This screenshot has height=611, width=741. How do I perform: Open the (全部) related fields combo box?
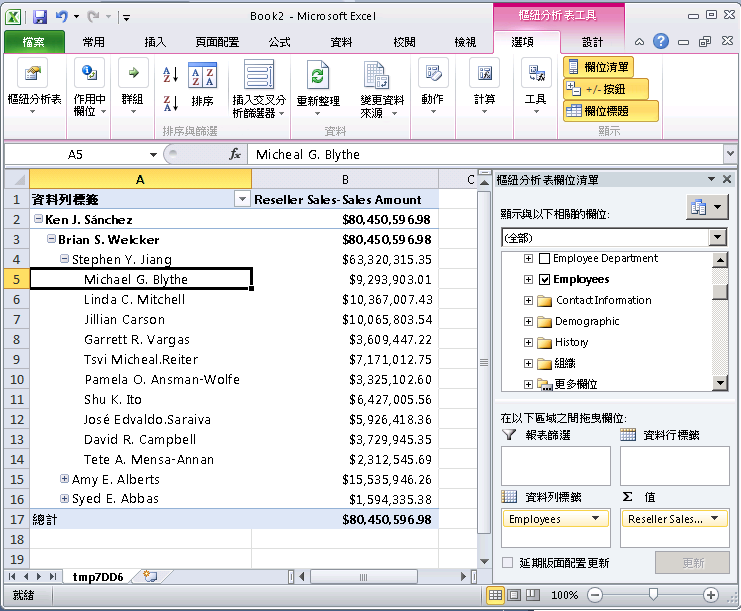coord(613,238)
